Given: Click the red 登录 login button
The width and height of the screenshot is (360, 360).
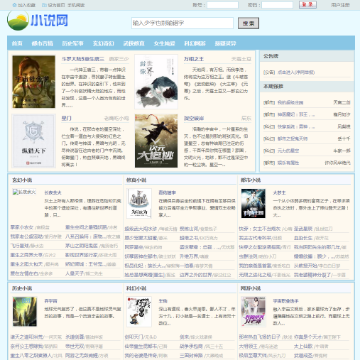Looking at the screenshot, I should pos(308,5).
